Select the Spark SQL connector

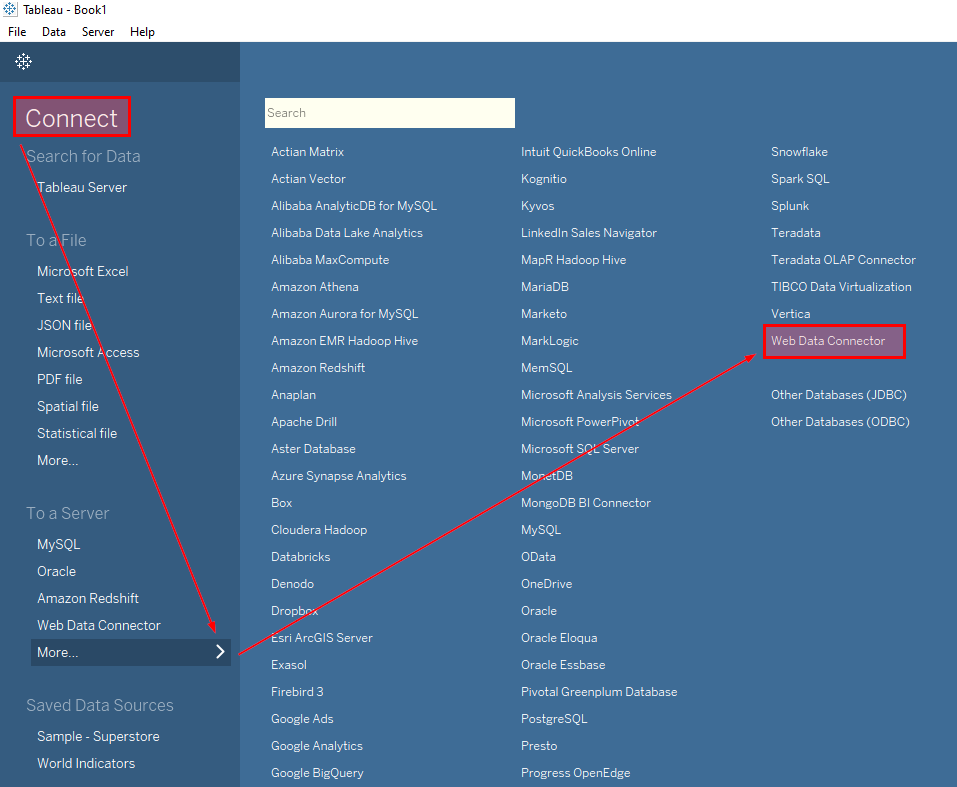(800, 178)
